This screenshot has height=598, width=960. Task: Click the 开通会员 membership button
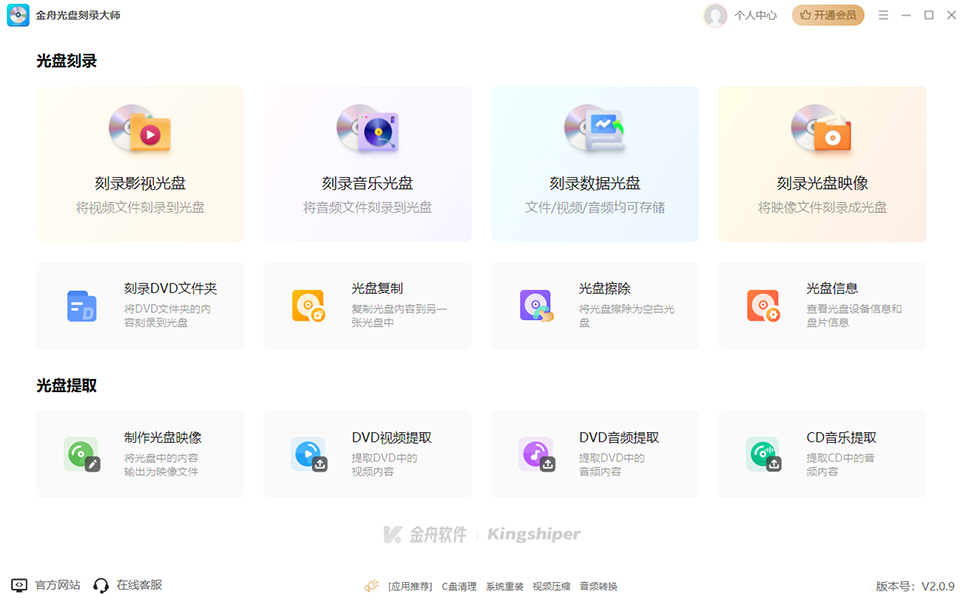(828, 15)
